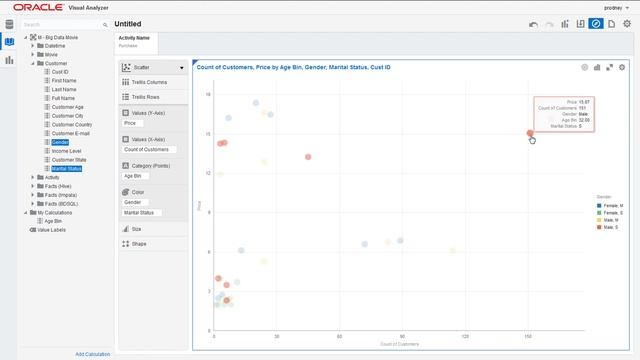640x360 pixels.
Task: Click the new page document icon
Action: (611, 24)
